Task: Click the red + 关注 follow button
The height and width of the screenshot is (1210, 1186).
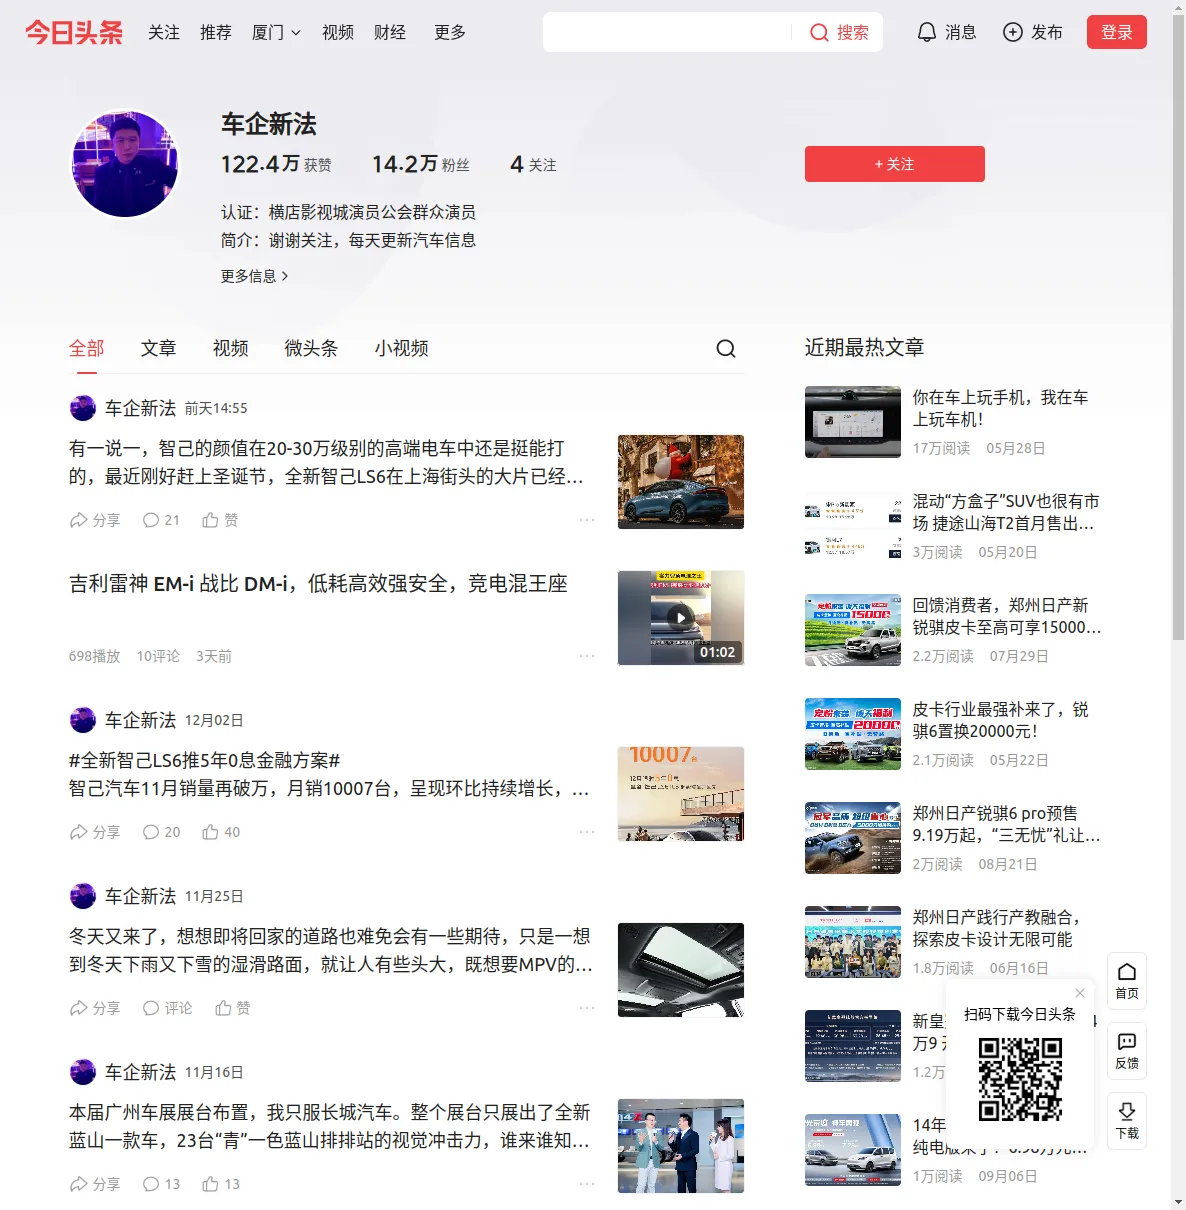Action: 895,164
